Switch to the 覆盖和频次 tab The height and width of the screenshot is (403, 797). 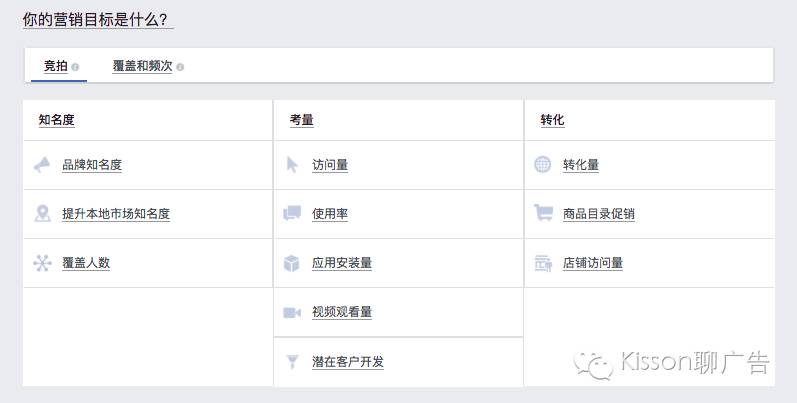point(142,66)
